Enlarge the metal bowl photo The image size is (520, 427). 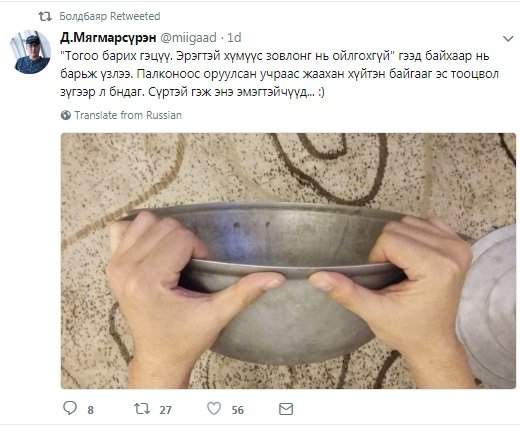288,261
